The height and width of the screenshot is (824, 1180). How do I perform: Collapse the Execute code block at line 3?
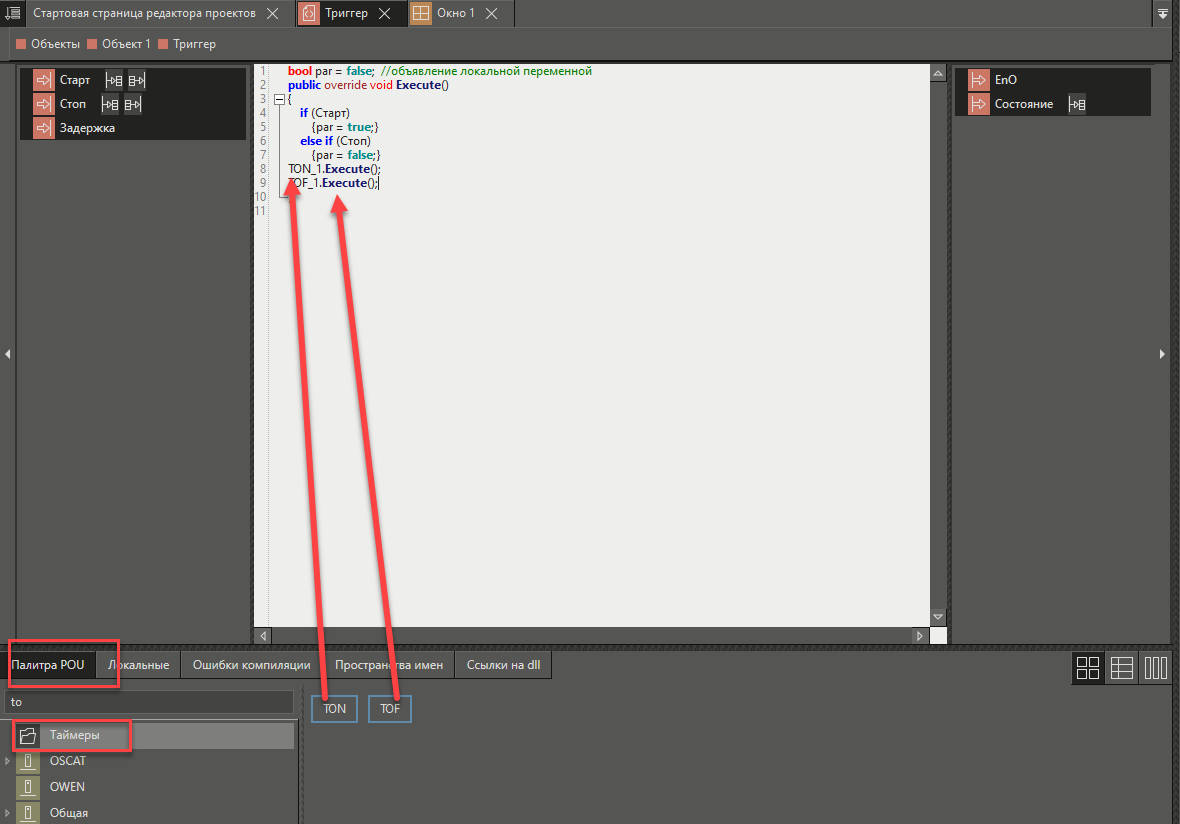[x=279, y=99]
